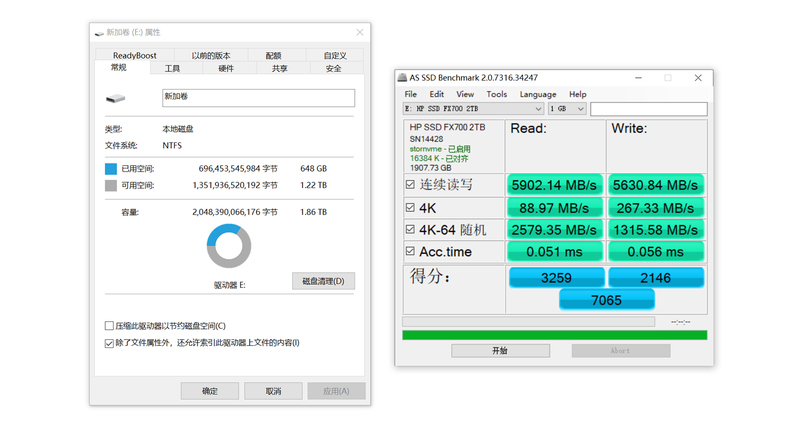Click the green benchmark progress bar
Screen dimensions: 800x429
[555, 335]
